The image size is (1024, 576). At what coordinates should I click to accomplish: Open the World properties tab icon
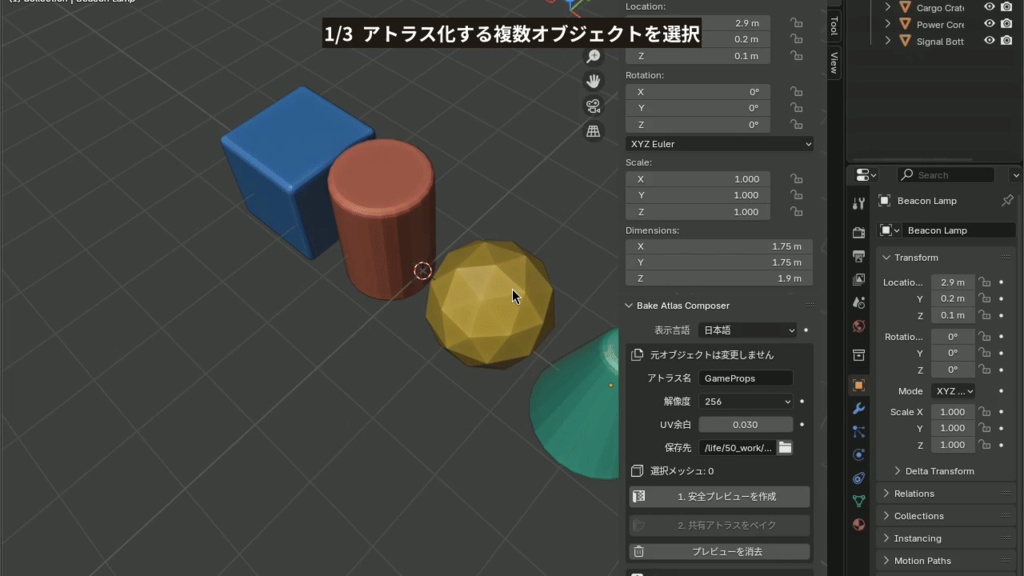tap(859, 326)
